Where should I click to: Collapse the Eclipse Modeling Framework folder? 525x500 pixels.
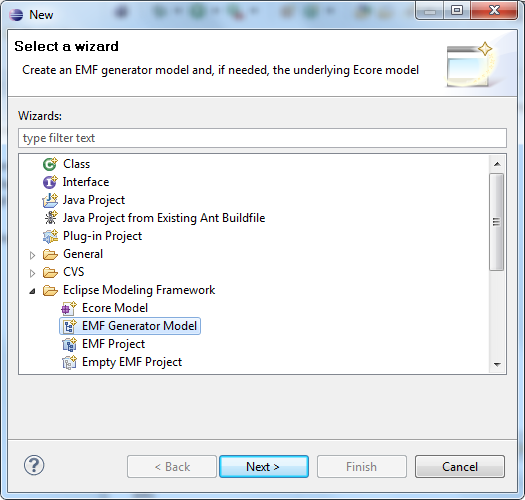[x=32, y=291]
